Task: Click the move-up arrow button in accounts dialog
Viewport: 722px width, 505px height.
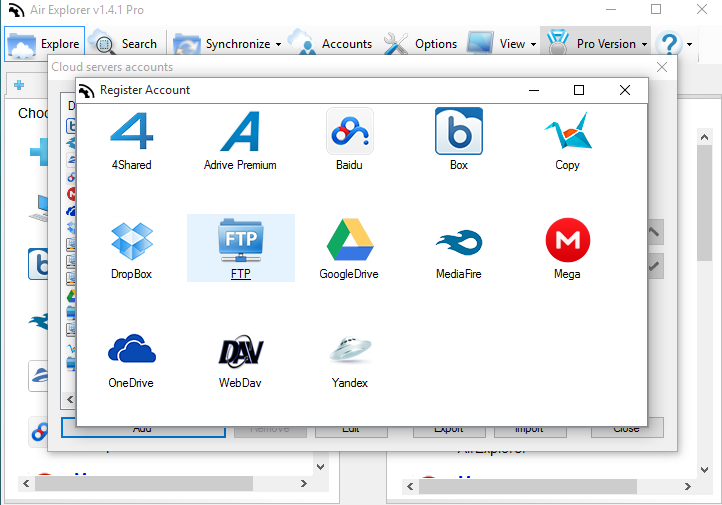Action: (655, 232)
